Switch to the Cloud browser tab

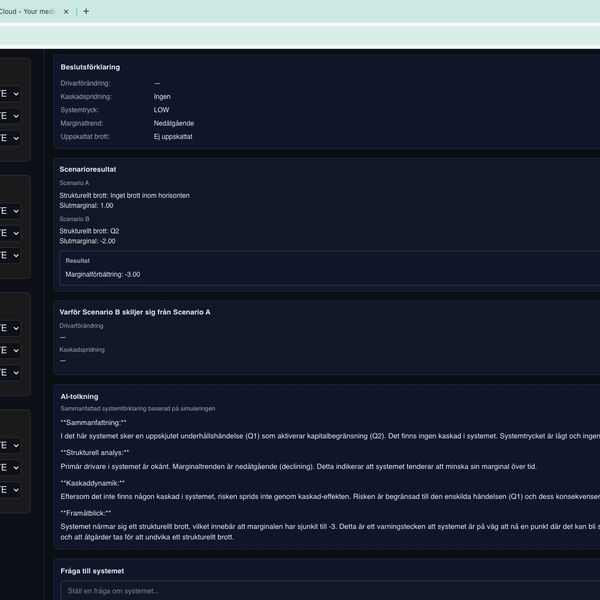coord(28,11)
